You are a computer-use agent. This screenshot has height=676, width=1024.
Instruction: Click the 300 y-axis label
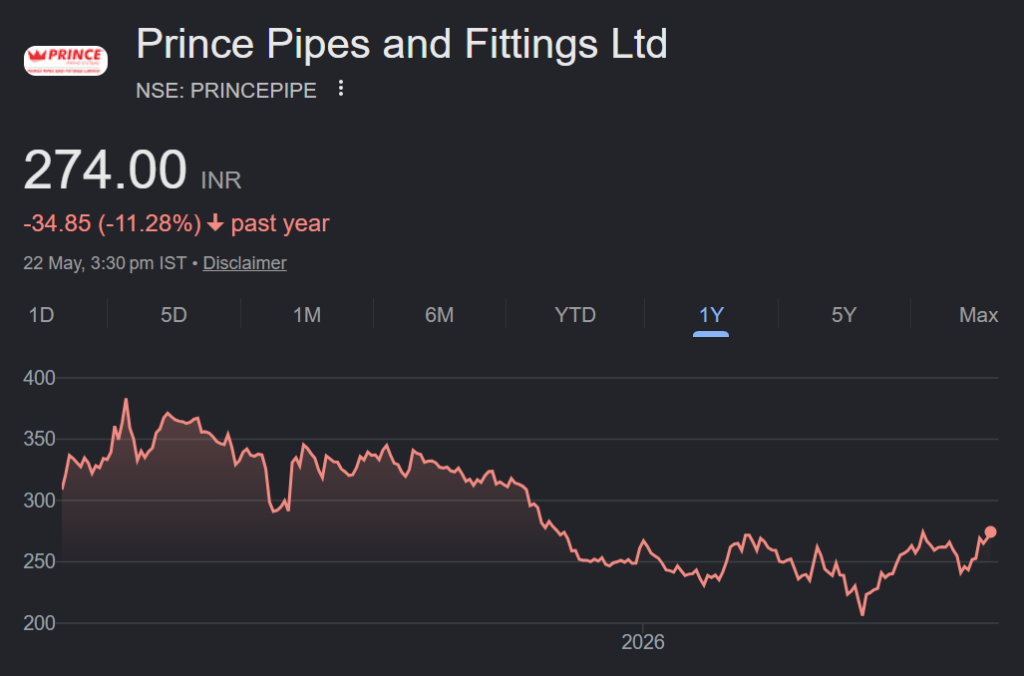click(x=39, y=500)
